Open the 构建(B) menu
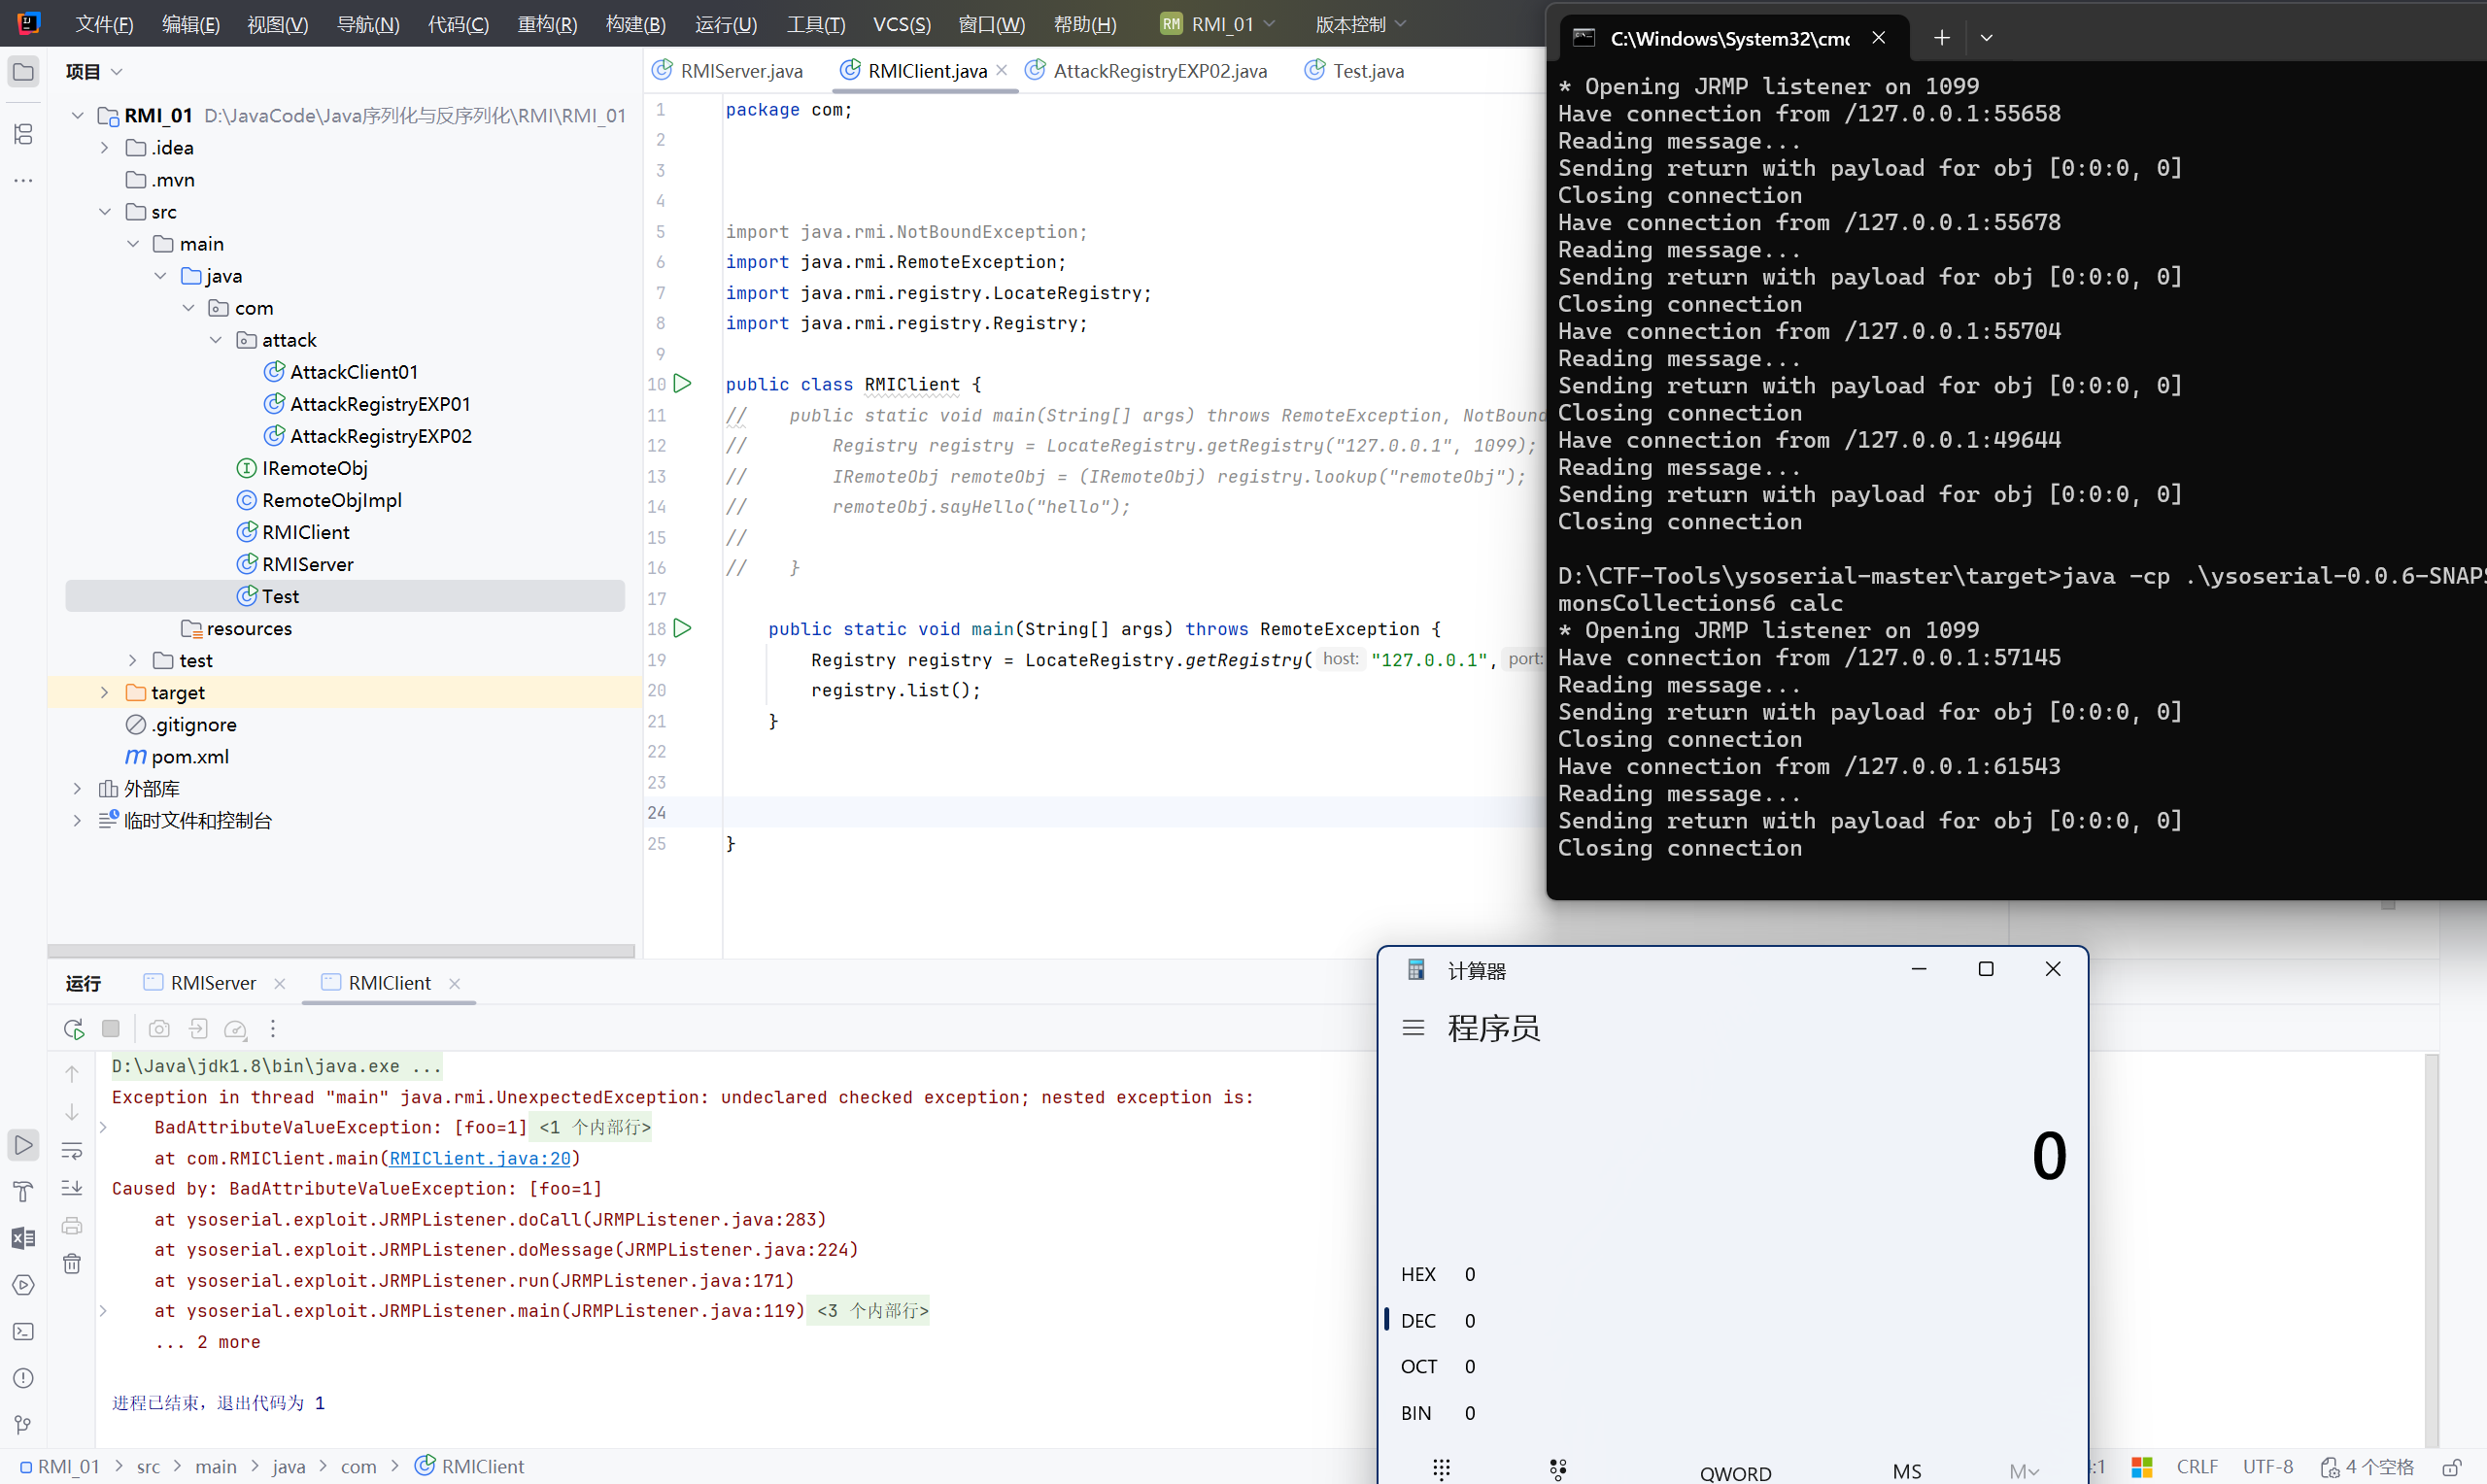The image size is (2487, 1484). [x=635, y=24]
